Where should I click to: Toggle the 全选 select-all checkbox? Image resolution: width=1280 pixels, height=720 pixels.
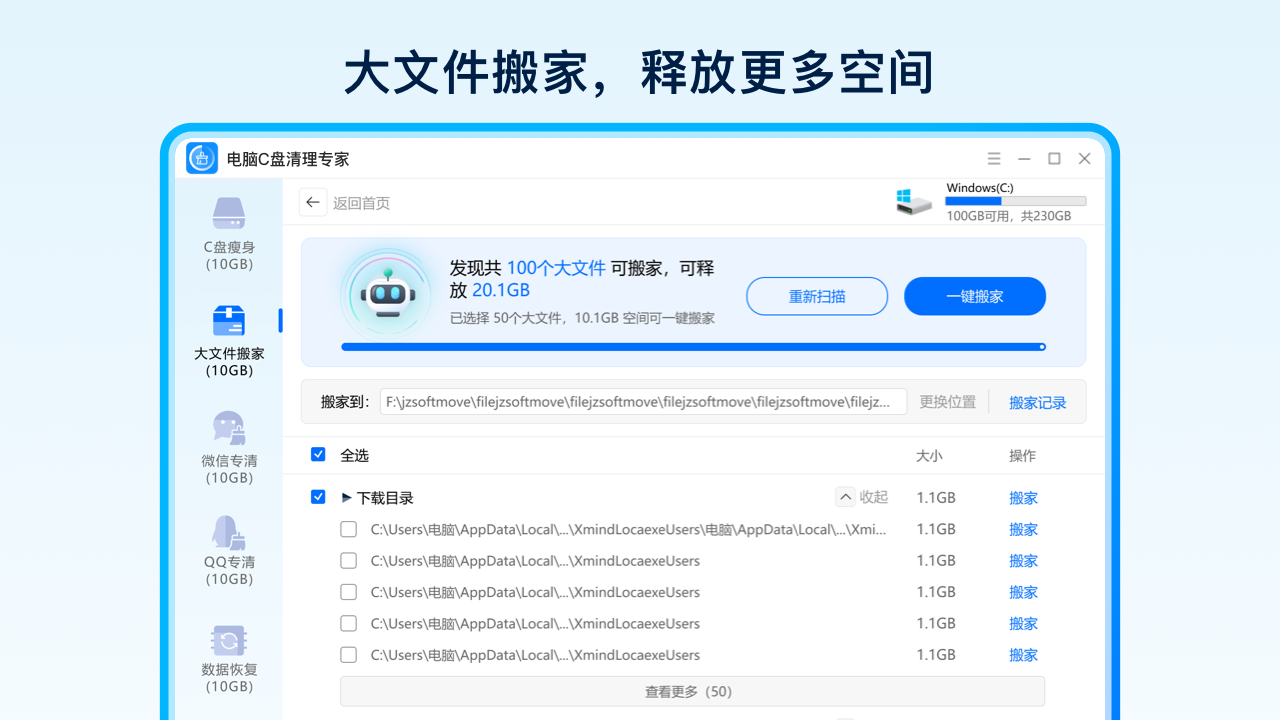click(x=318, y=454)
